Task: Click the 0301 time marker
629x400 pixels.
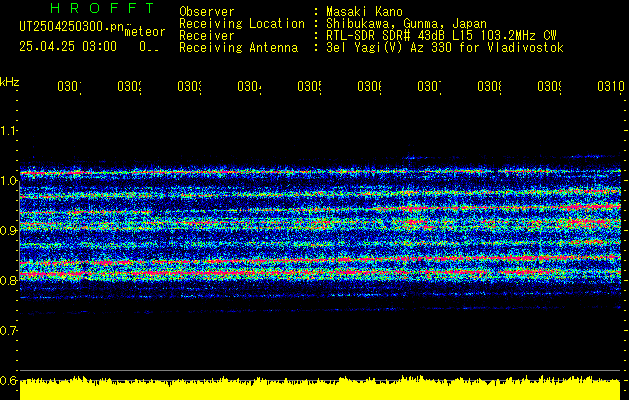Action: [69, 87]
